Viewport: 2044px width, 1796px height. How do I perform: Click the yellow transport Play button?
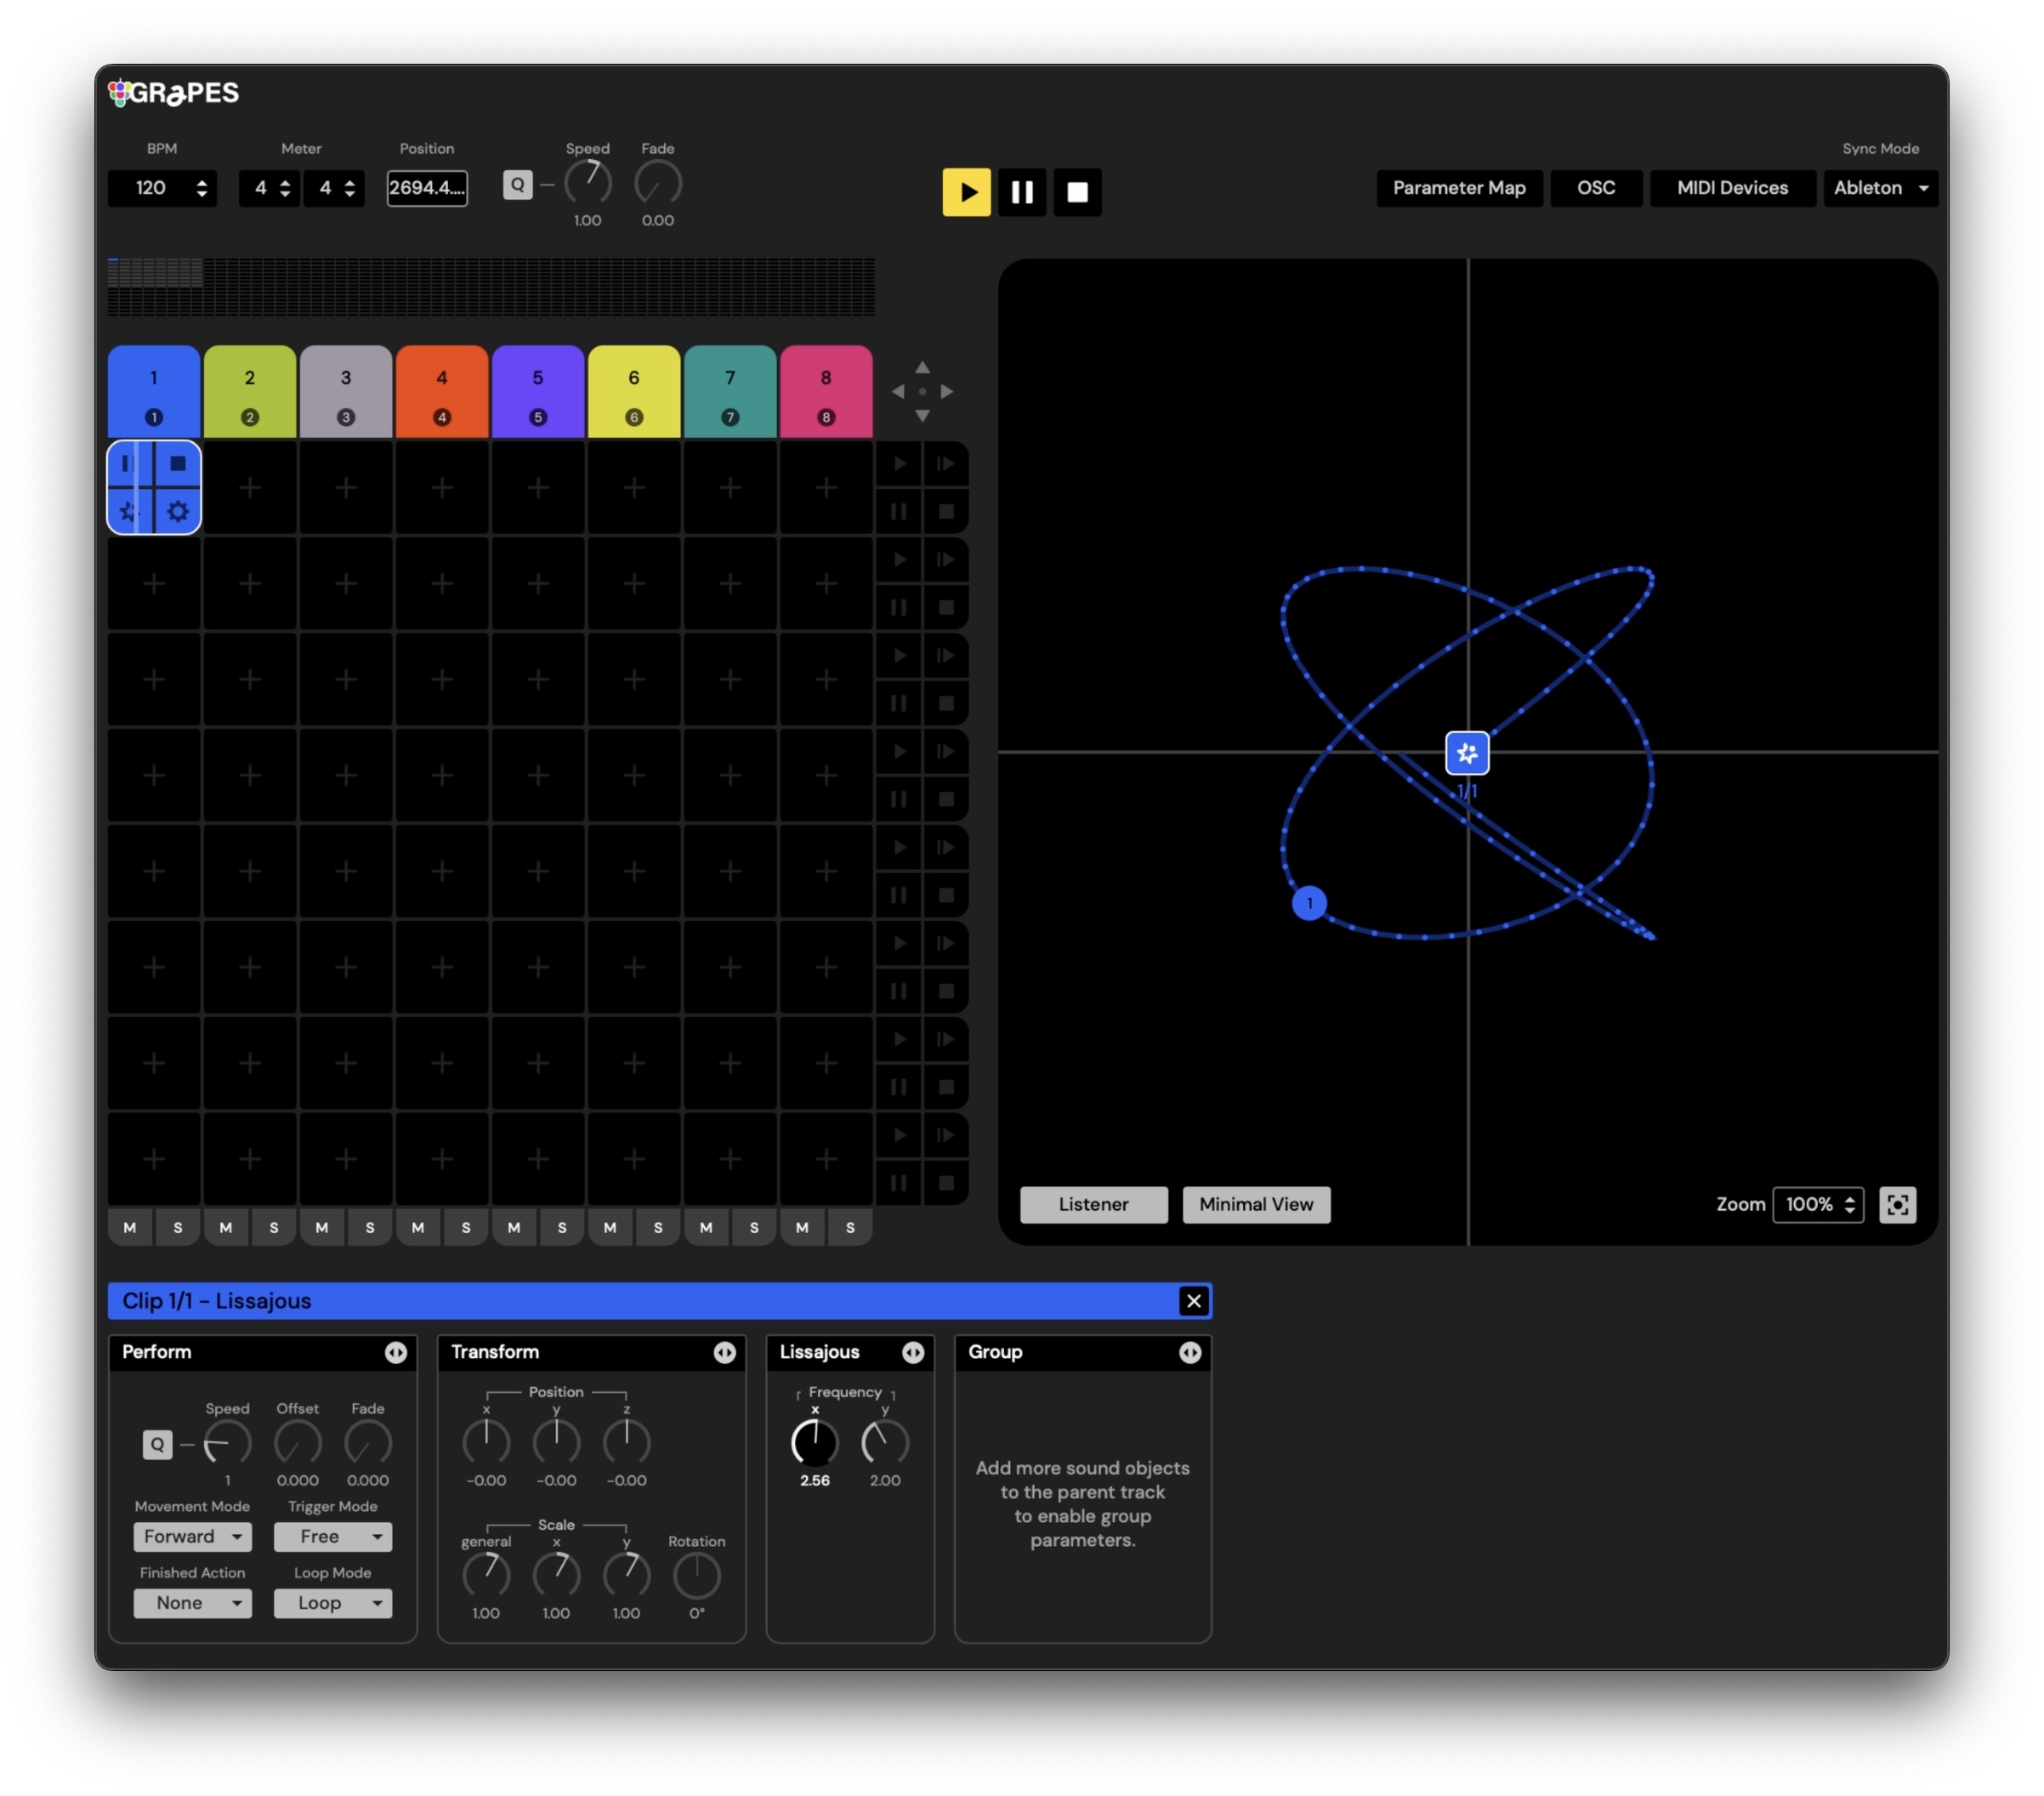pos(966,192)
